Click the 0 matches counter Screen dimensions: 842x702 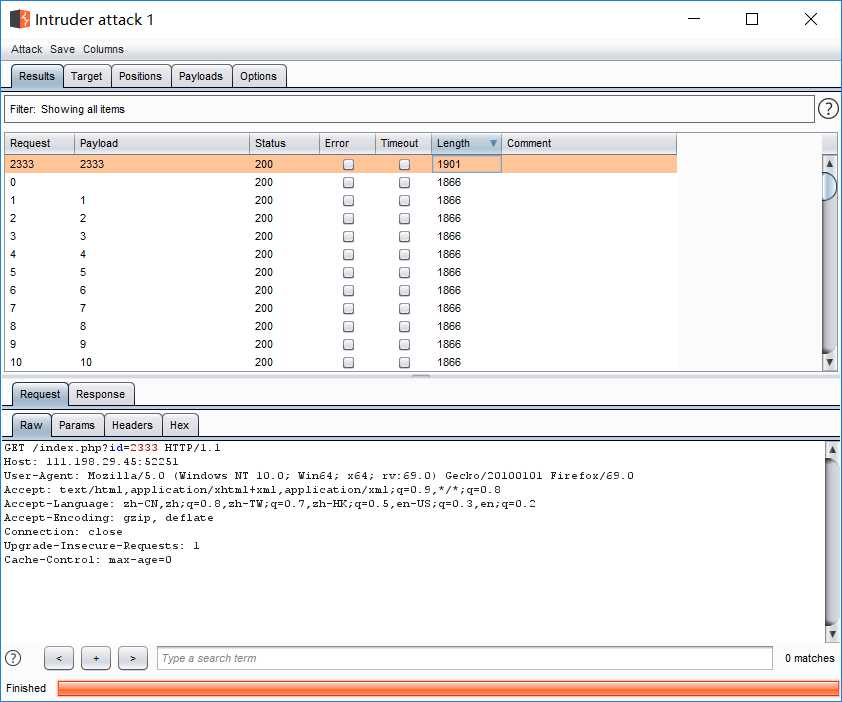pyautogui.click(x=809, y=658)
